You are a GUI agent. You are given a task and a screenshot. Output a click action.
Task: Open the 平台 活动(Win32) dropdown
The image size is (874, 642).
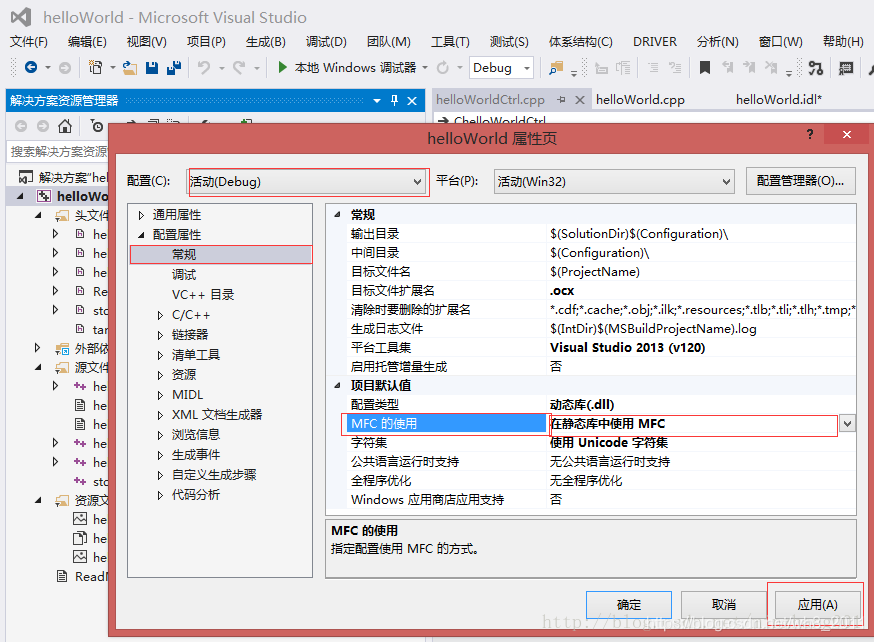(x=726, y=182)
